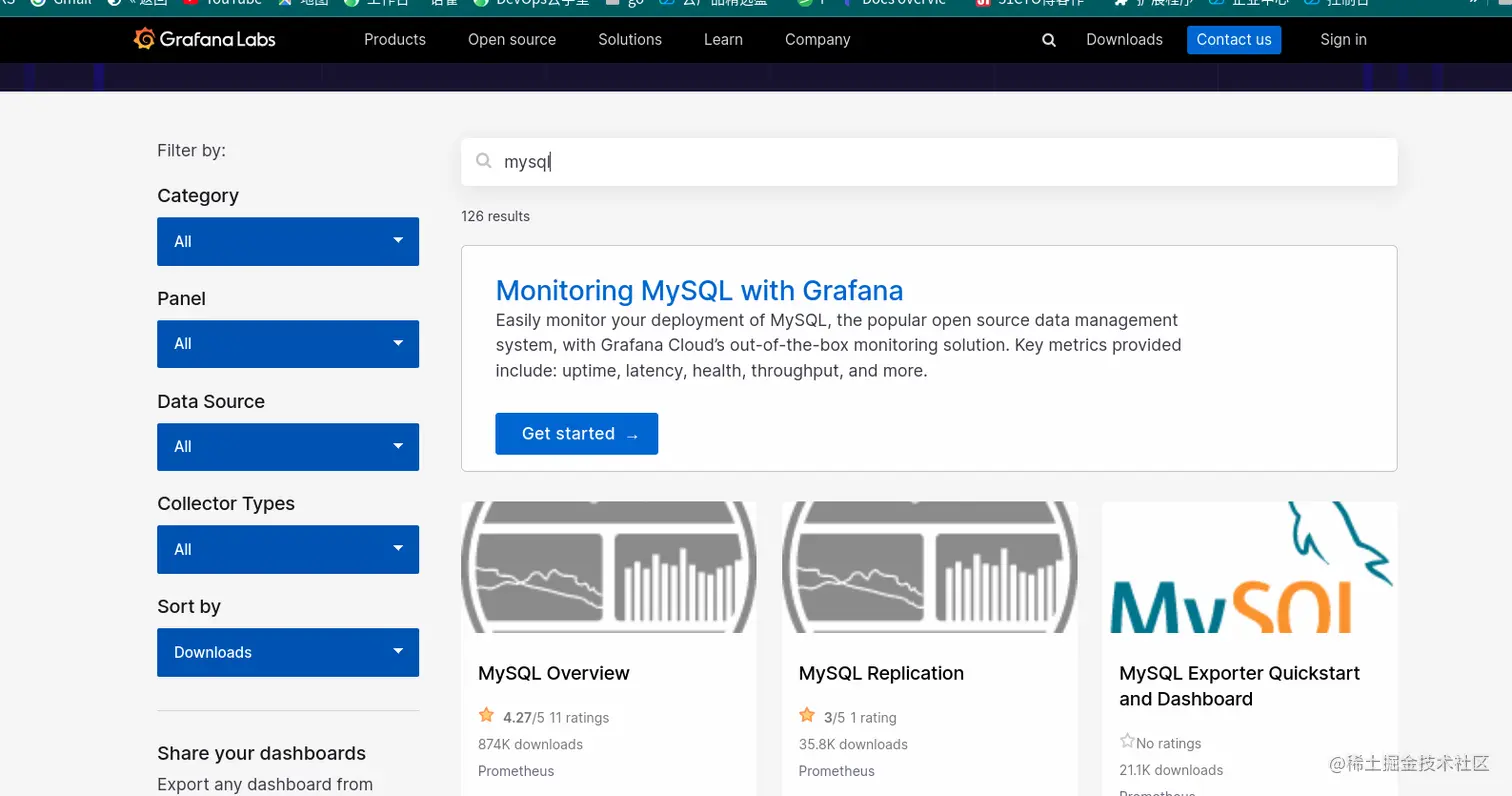Click the Sign in link
The width and height of the screenshot is (1512, 796).
[1343, 40]
